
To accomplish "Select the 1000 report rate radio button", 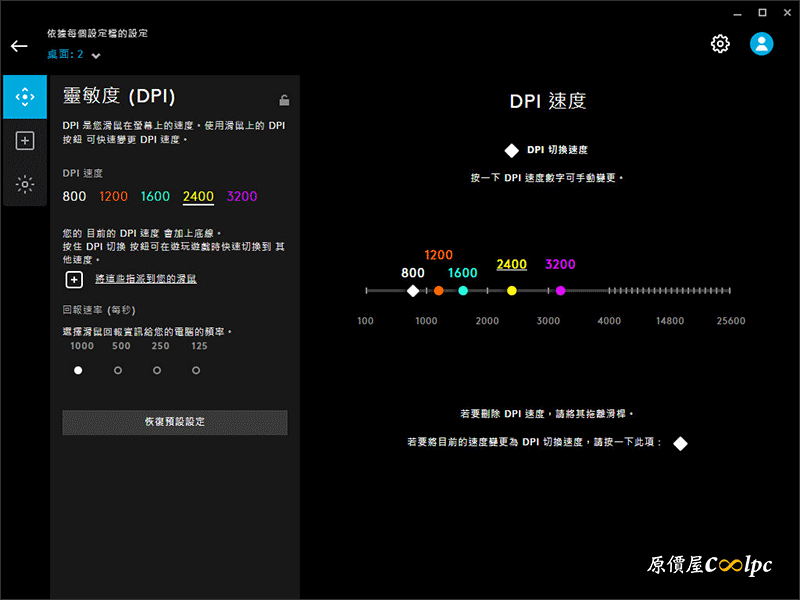I will (x=78, y=370).
